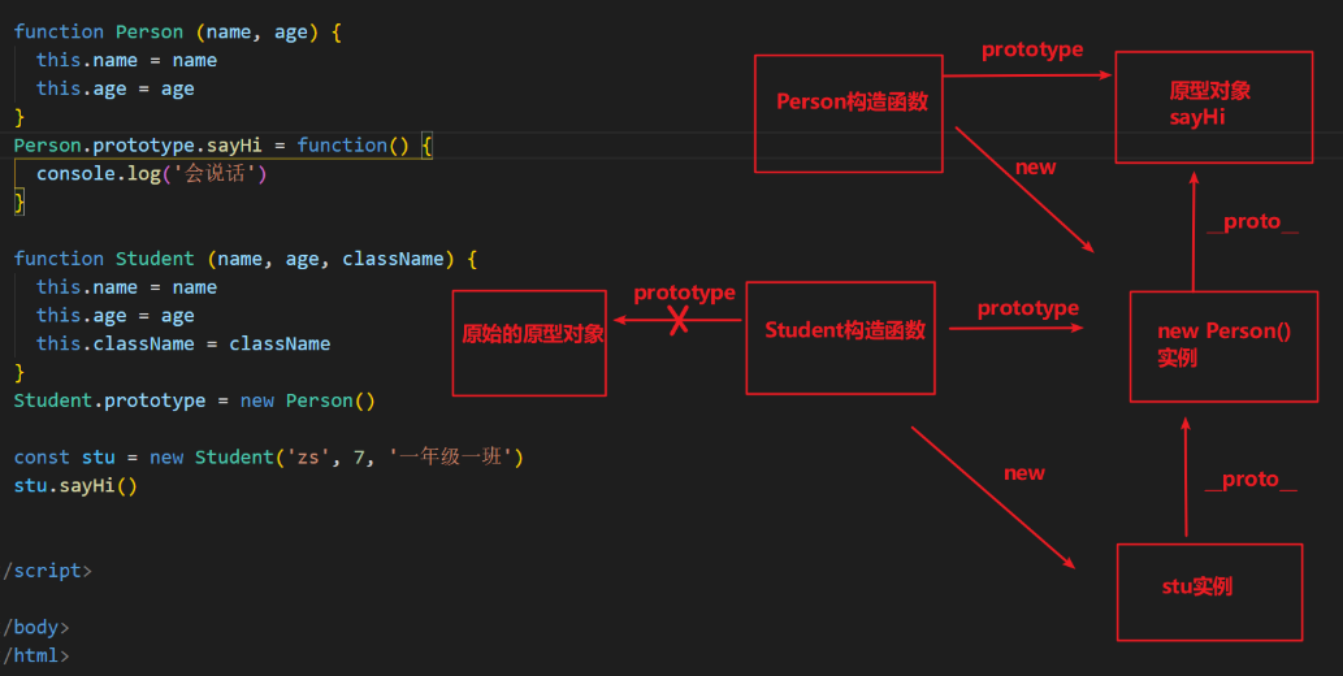The width and height of the screenshot is (1343, 676).
Task: Select 'this.age = age' inside Person function
Action: point(115,89)
